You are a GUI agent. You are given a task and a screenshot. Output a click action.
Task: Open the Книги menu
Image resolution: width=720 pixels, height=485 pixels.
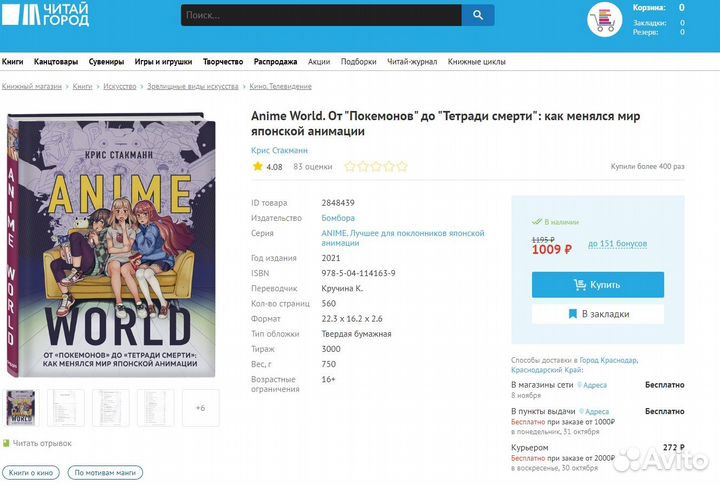(12, 62)
